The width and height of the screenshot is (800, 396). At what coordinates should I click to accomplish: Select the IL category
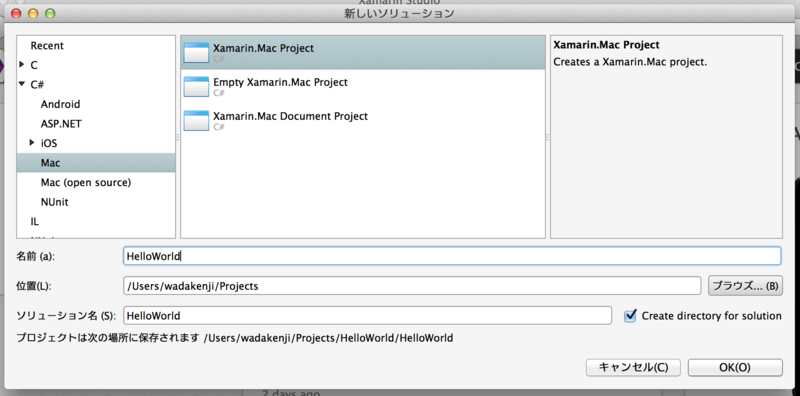coord(35,221)
